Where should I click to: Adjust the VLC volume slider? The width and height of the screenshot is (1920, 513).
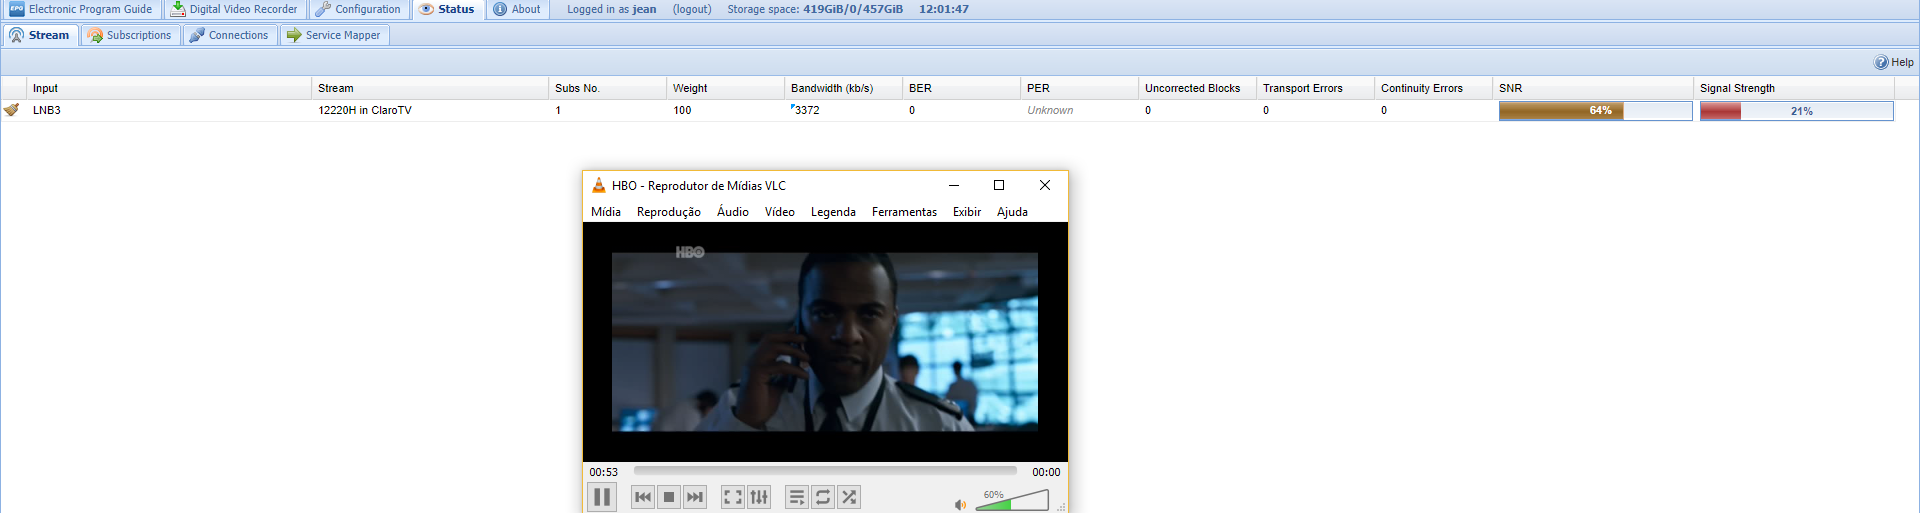pyautogui.click(x=1011, y=501)
